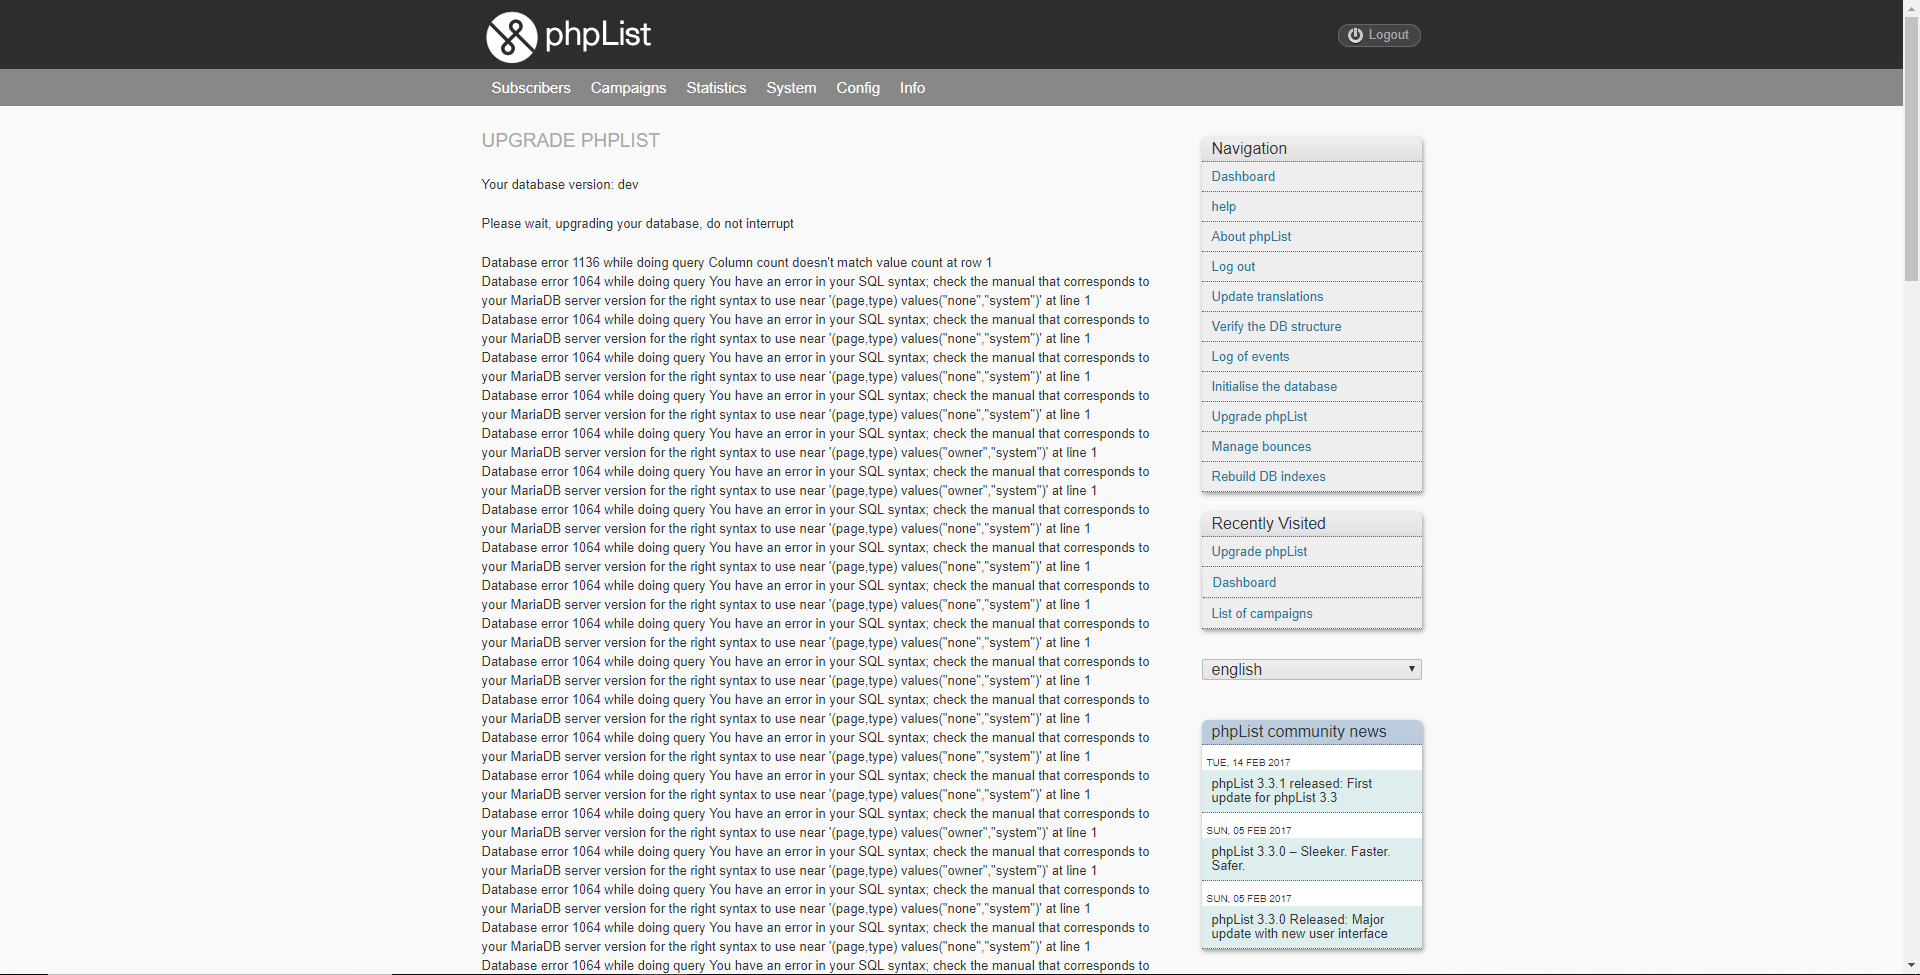This screenshot has height=975, width=1920.
Task: Open About phpList link
Action: [1251, 237]
